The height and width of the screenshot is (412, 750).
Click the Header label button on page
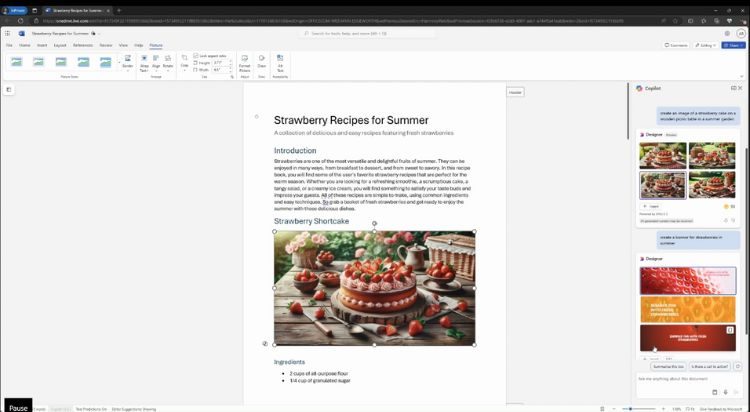515,92
